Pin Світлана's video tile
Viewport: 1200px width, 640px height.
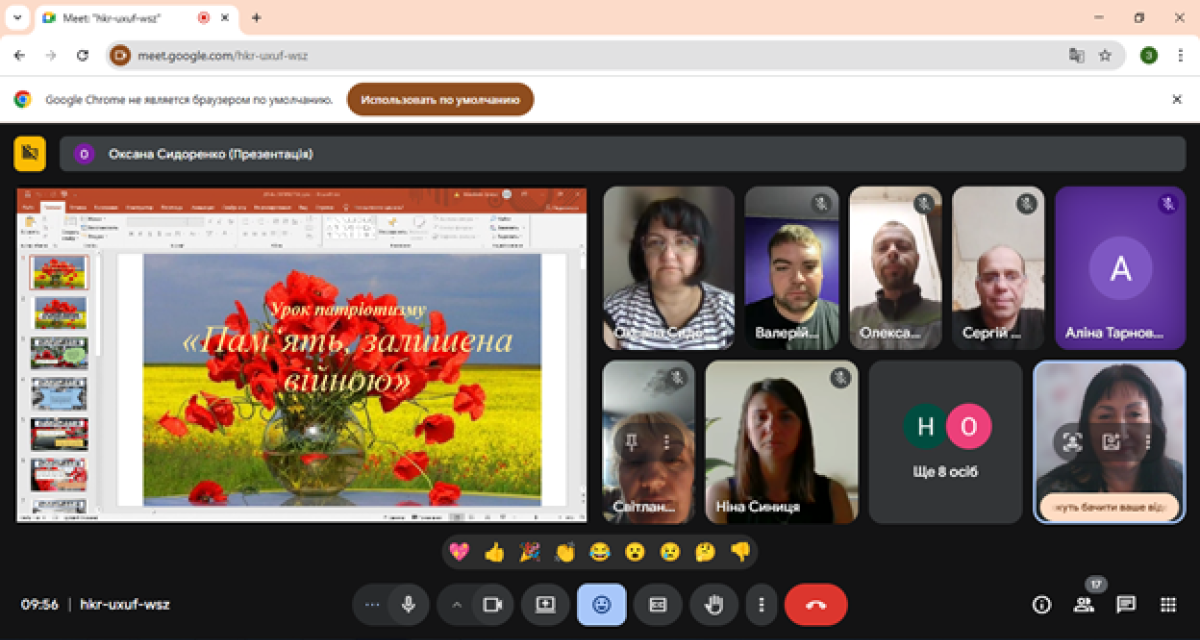[x=632, y=441]
